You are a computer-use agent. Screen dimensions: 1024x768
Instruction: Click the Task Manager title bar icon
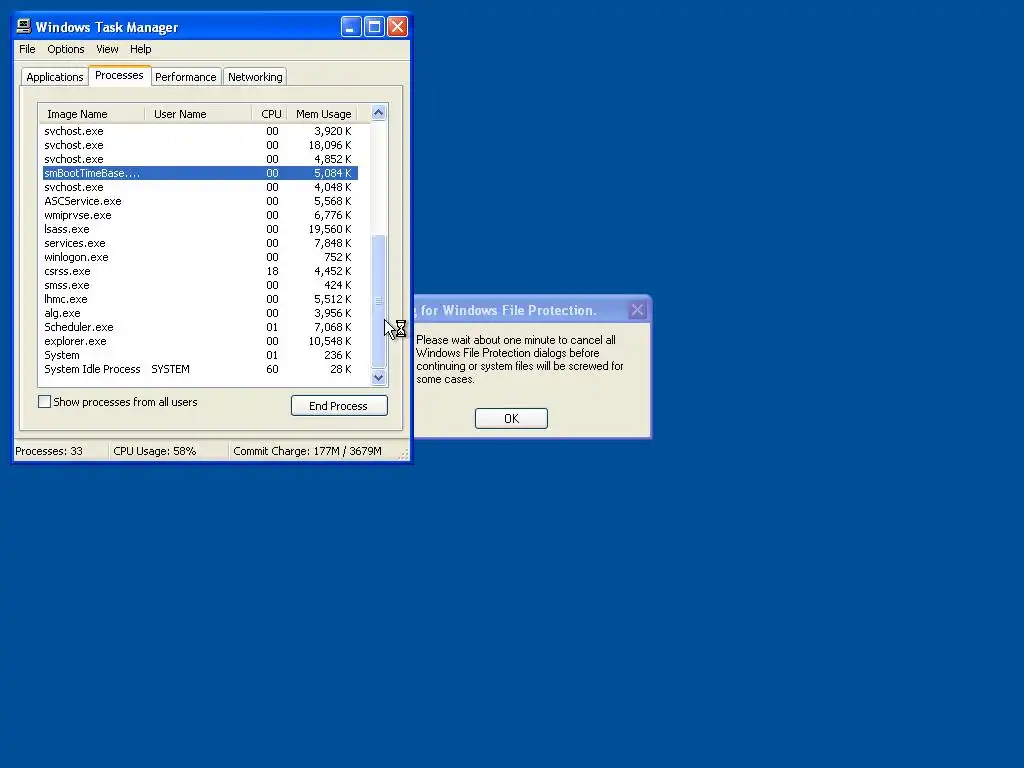point(24,26)
